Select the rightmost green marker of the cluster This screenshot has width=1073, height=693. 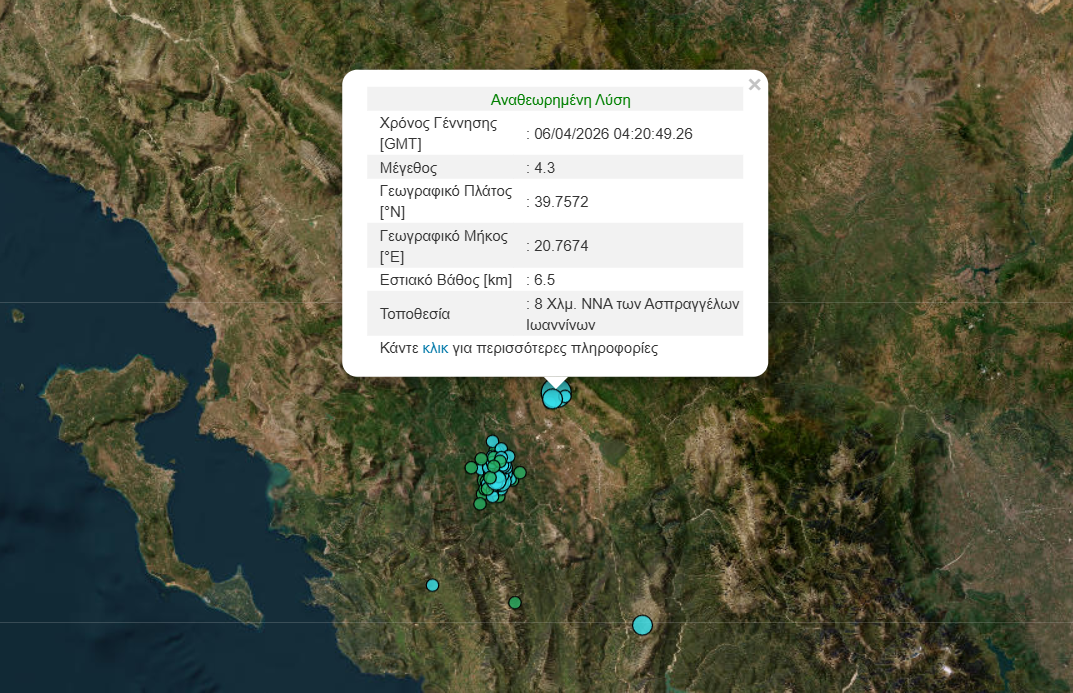520,472
